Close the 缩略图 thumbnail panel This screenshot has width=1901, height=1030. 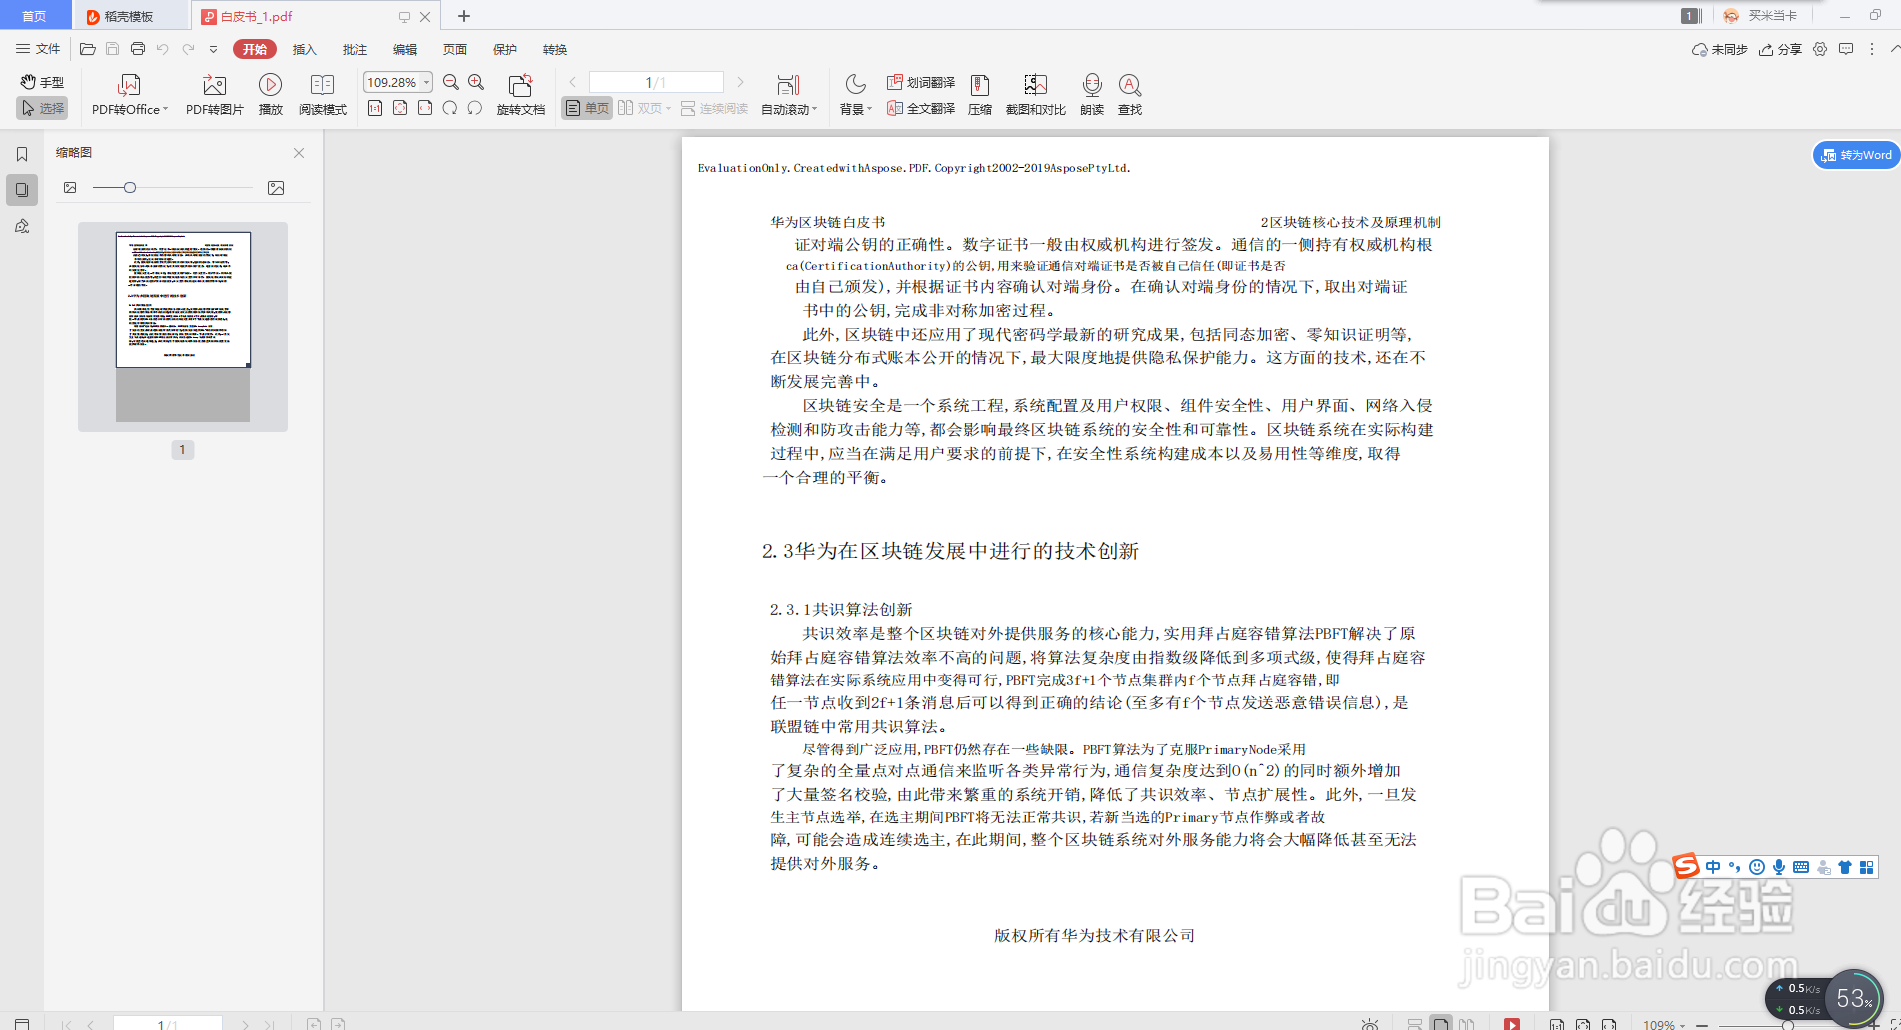(299, 153)
